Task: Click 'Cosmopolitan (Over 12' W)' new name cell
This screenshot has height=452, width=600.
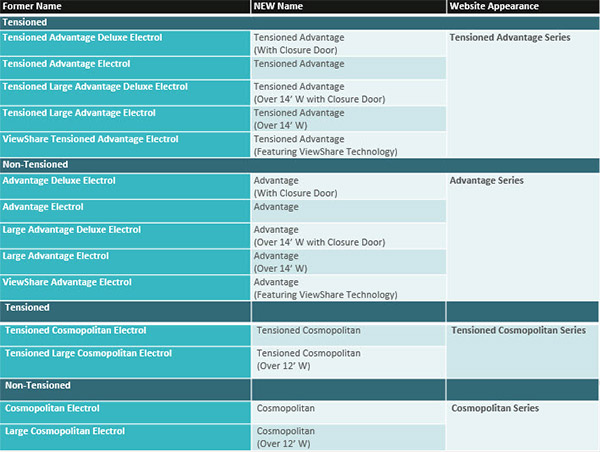Action: [349, 437]
